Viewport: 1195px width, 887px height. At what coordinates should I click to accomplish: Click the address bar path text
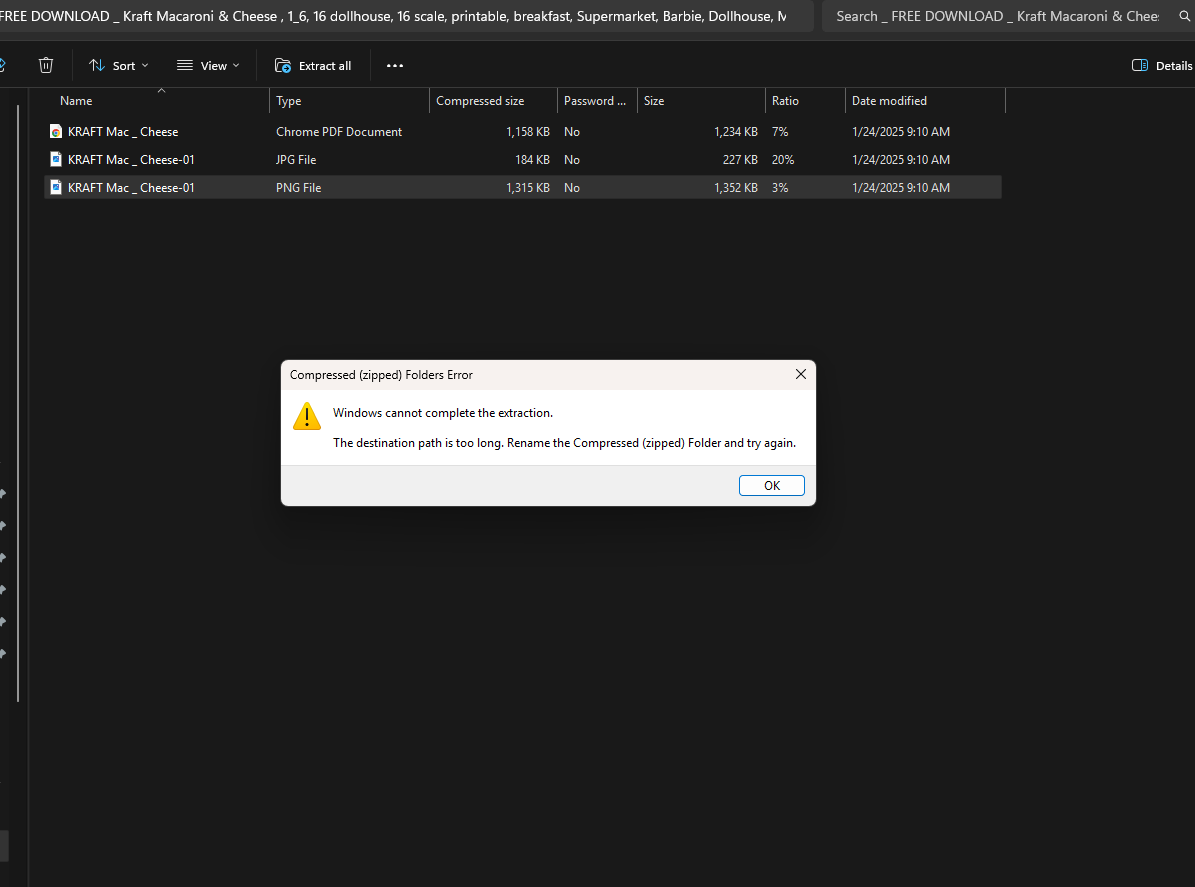[392, 16]
